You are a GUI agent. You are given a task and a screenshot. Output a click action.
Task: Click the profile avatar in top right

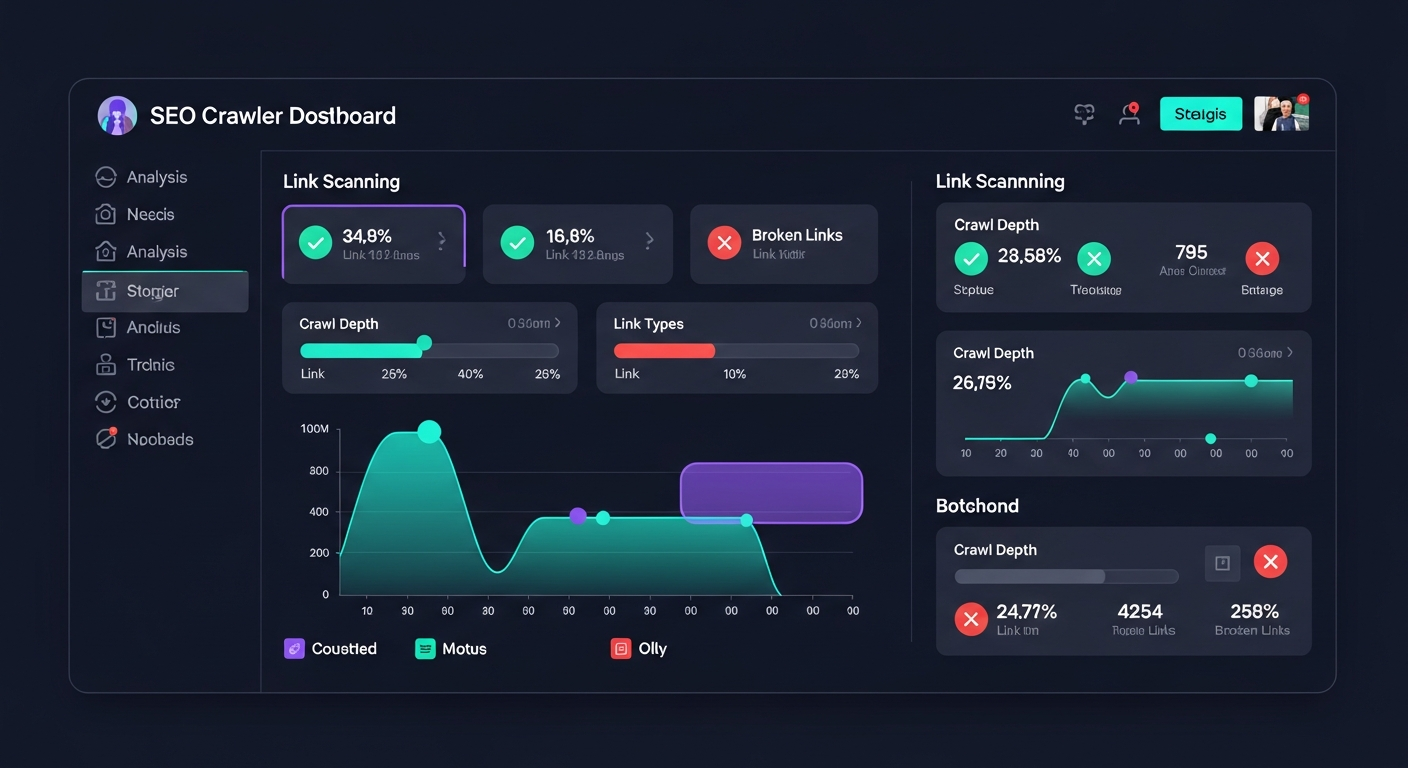tap(1281, 113)
